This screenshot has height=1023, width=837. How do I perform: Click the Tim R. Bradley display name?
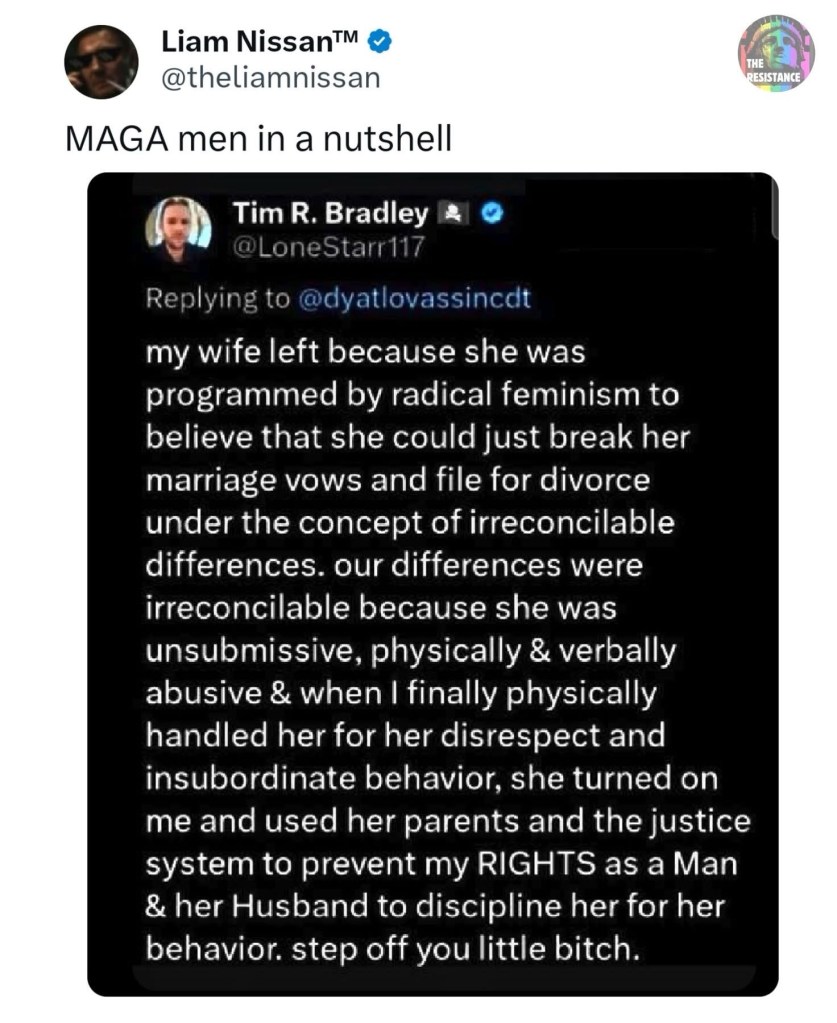[330, 213]
